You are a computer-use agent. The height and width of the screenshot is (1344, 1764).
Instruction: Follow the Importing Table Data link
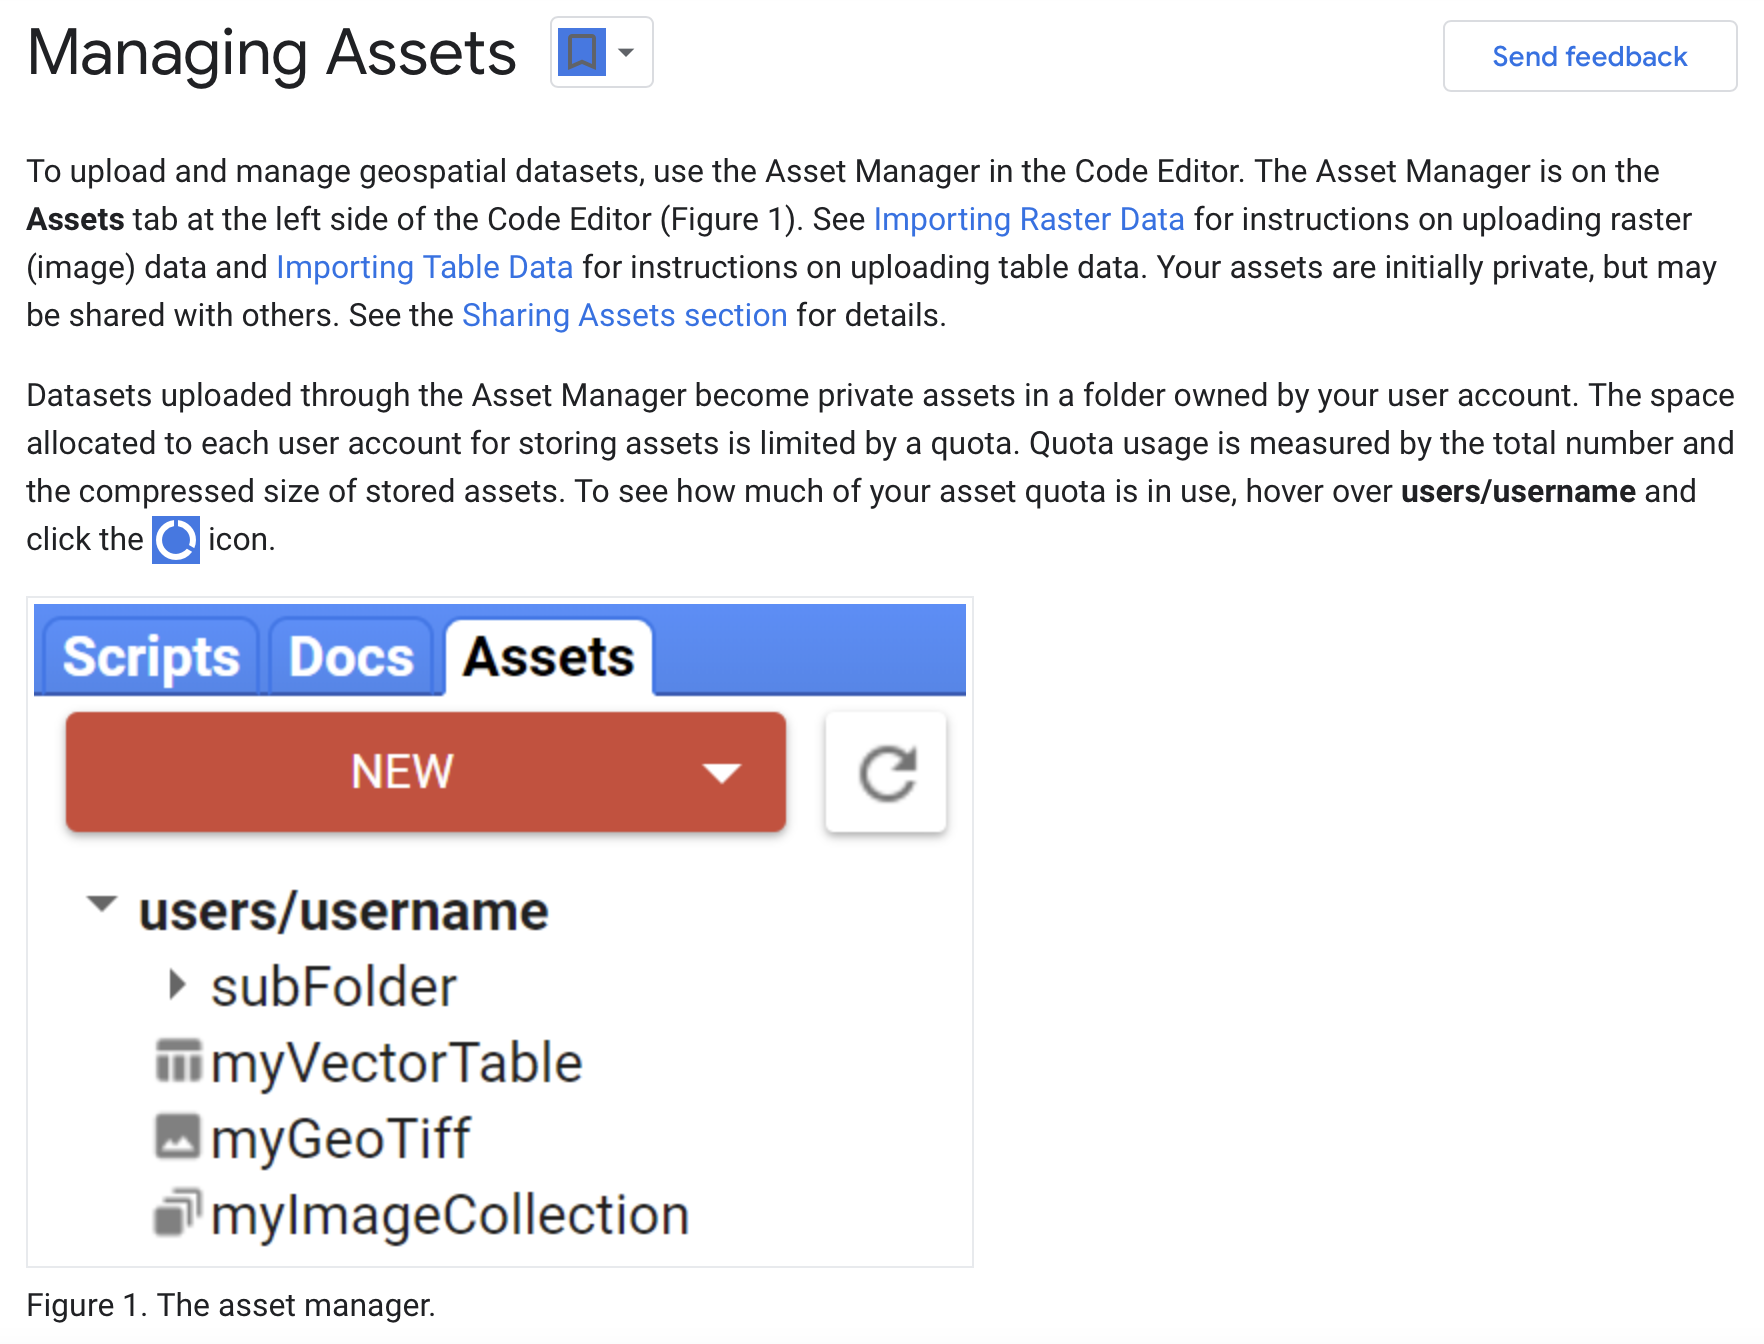pos(424,267)
